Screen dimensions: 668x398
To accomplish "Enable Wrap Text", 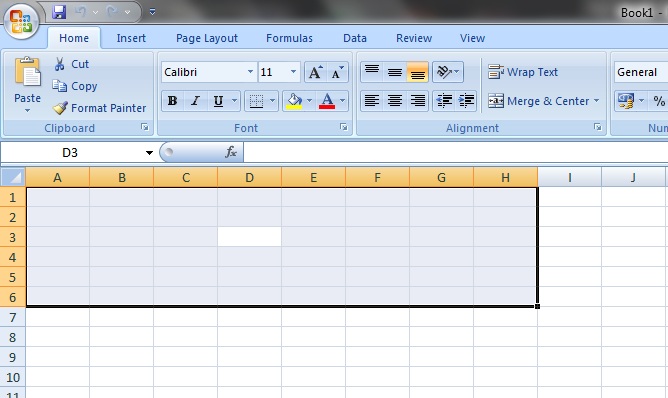I will [523, 72].
